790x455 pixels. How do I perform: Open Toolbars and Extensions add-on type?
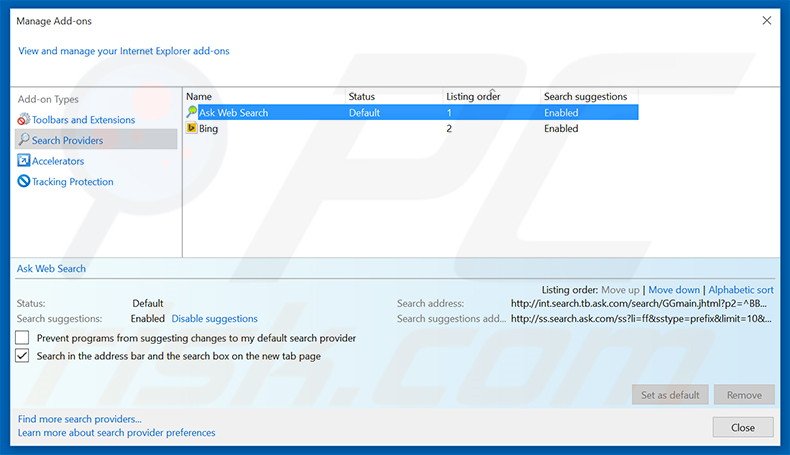point(83,120)
